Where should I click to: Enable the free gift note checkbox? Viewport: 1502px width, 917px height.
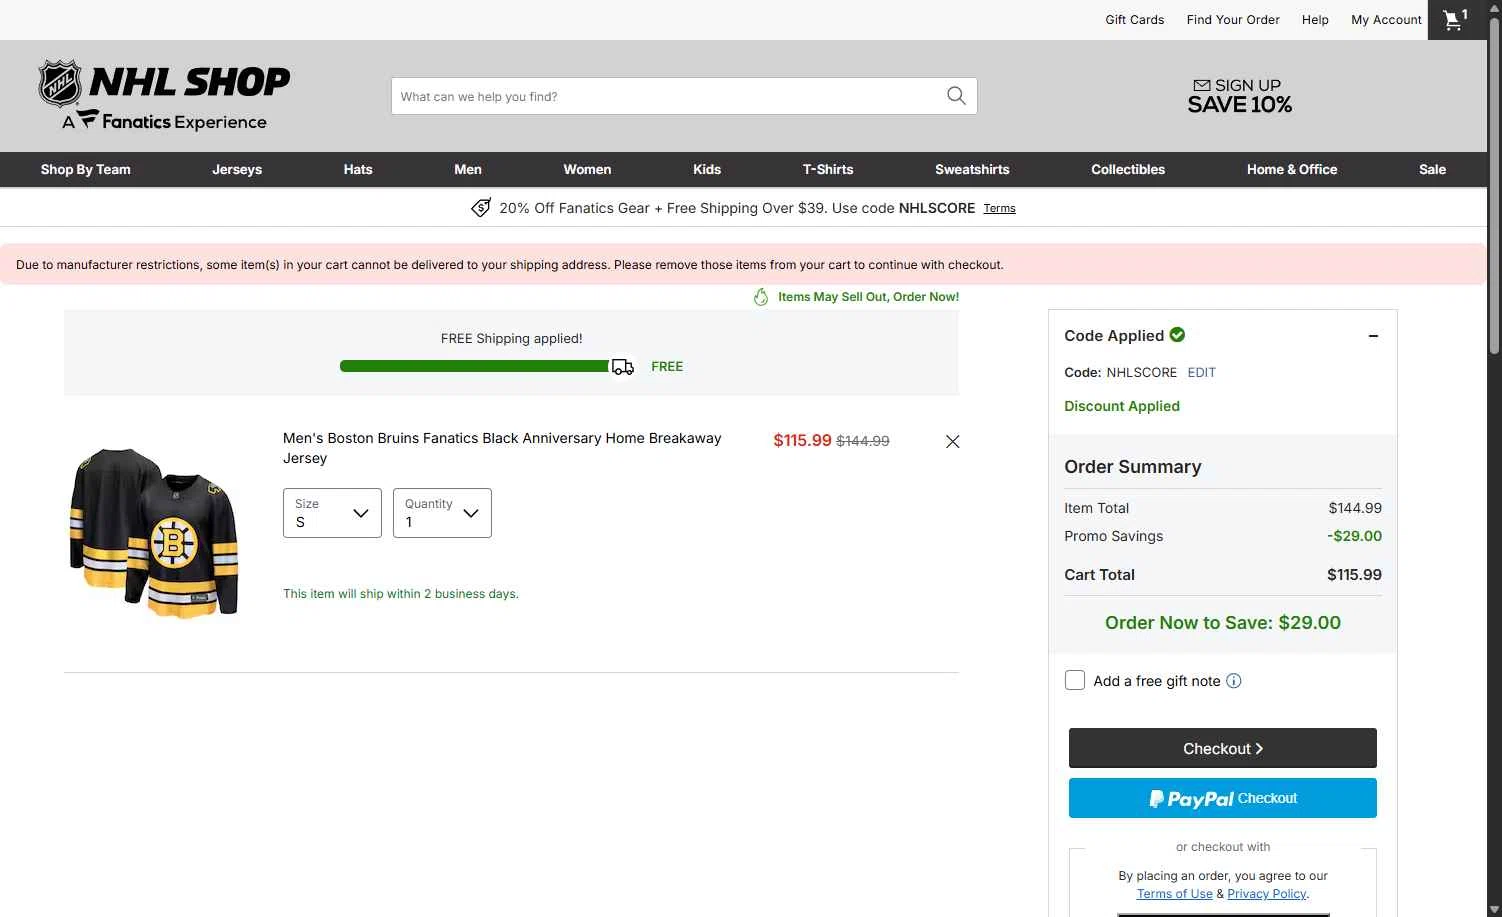(1075, 680)
